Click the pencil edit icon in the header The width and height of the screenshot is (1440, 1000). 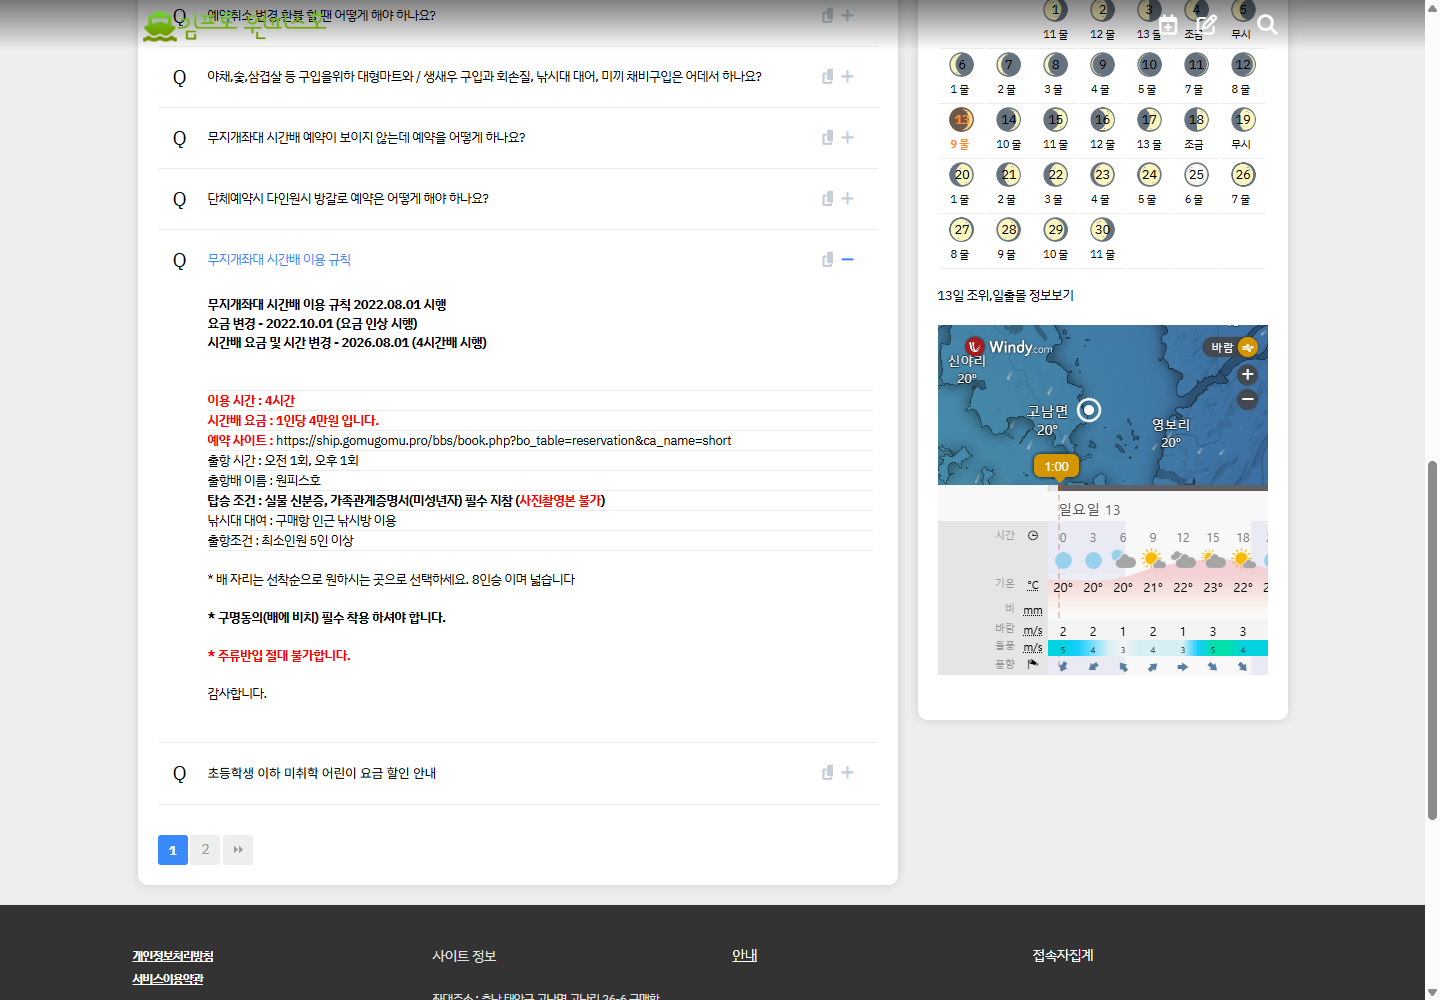click(x=1207, y=25)
